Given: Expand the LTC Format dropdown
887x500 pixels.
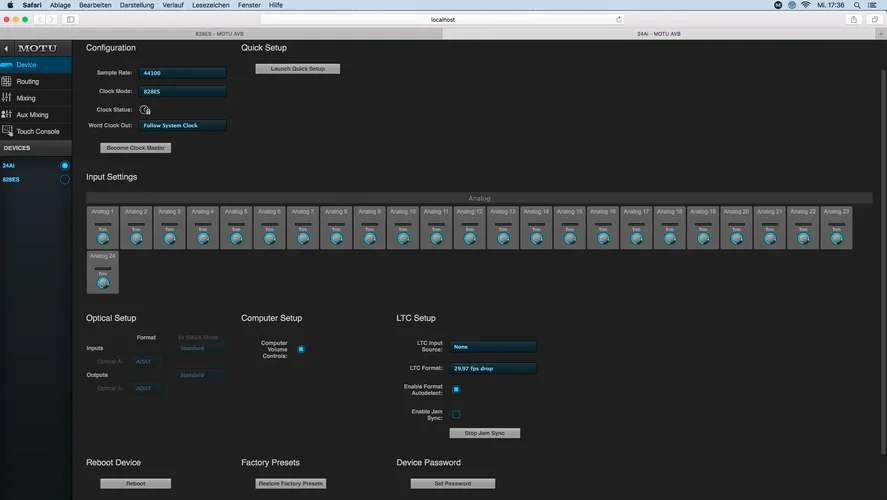Looking at the screenshot, I should coord(494,368).
